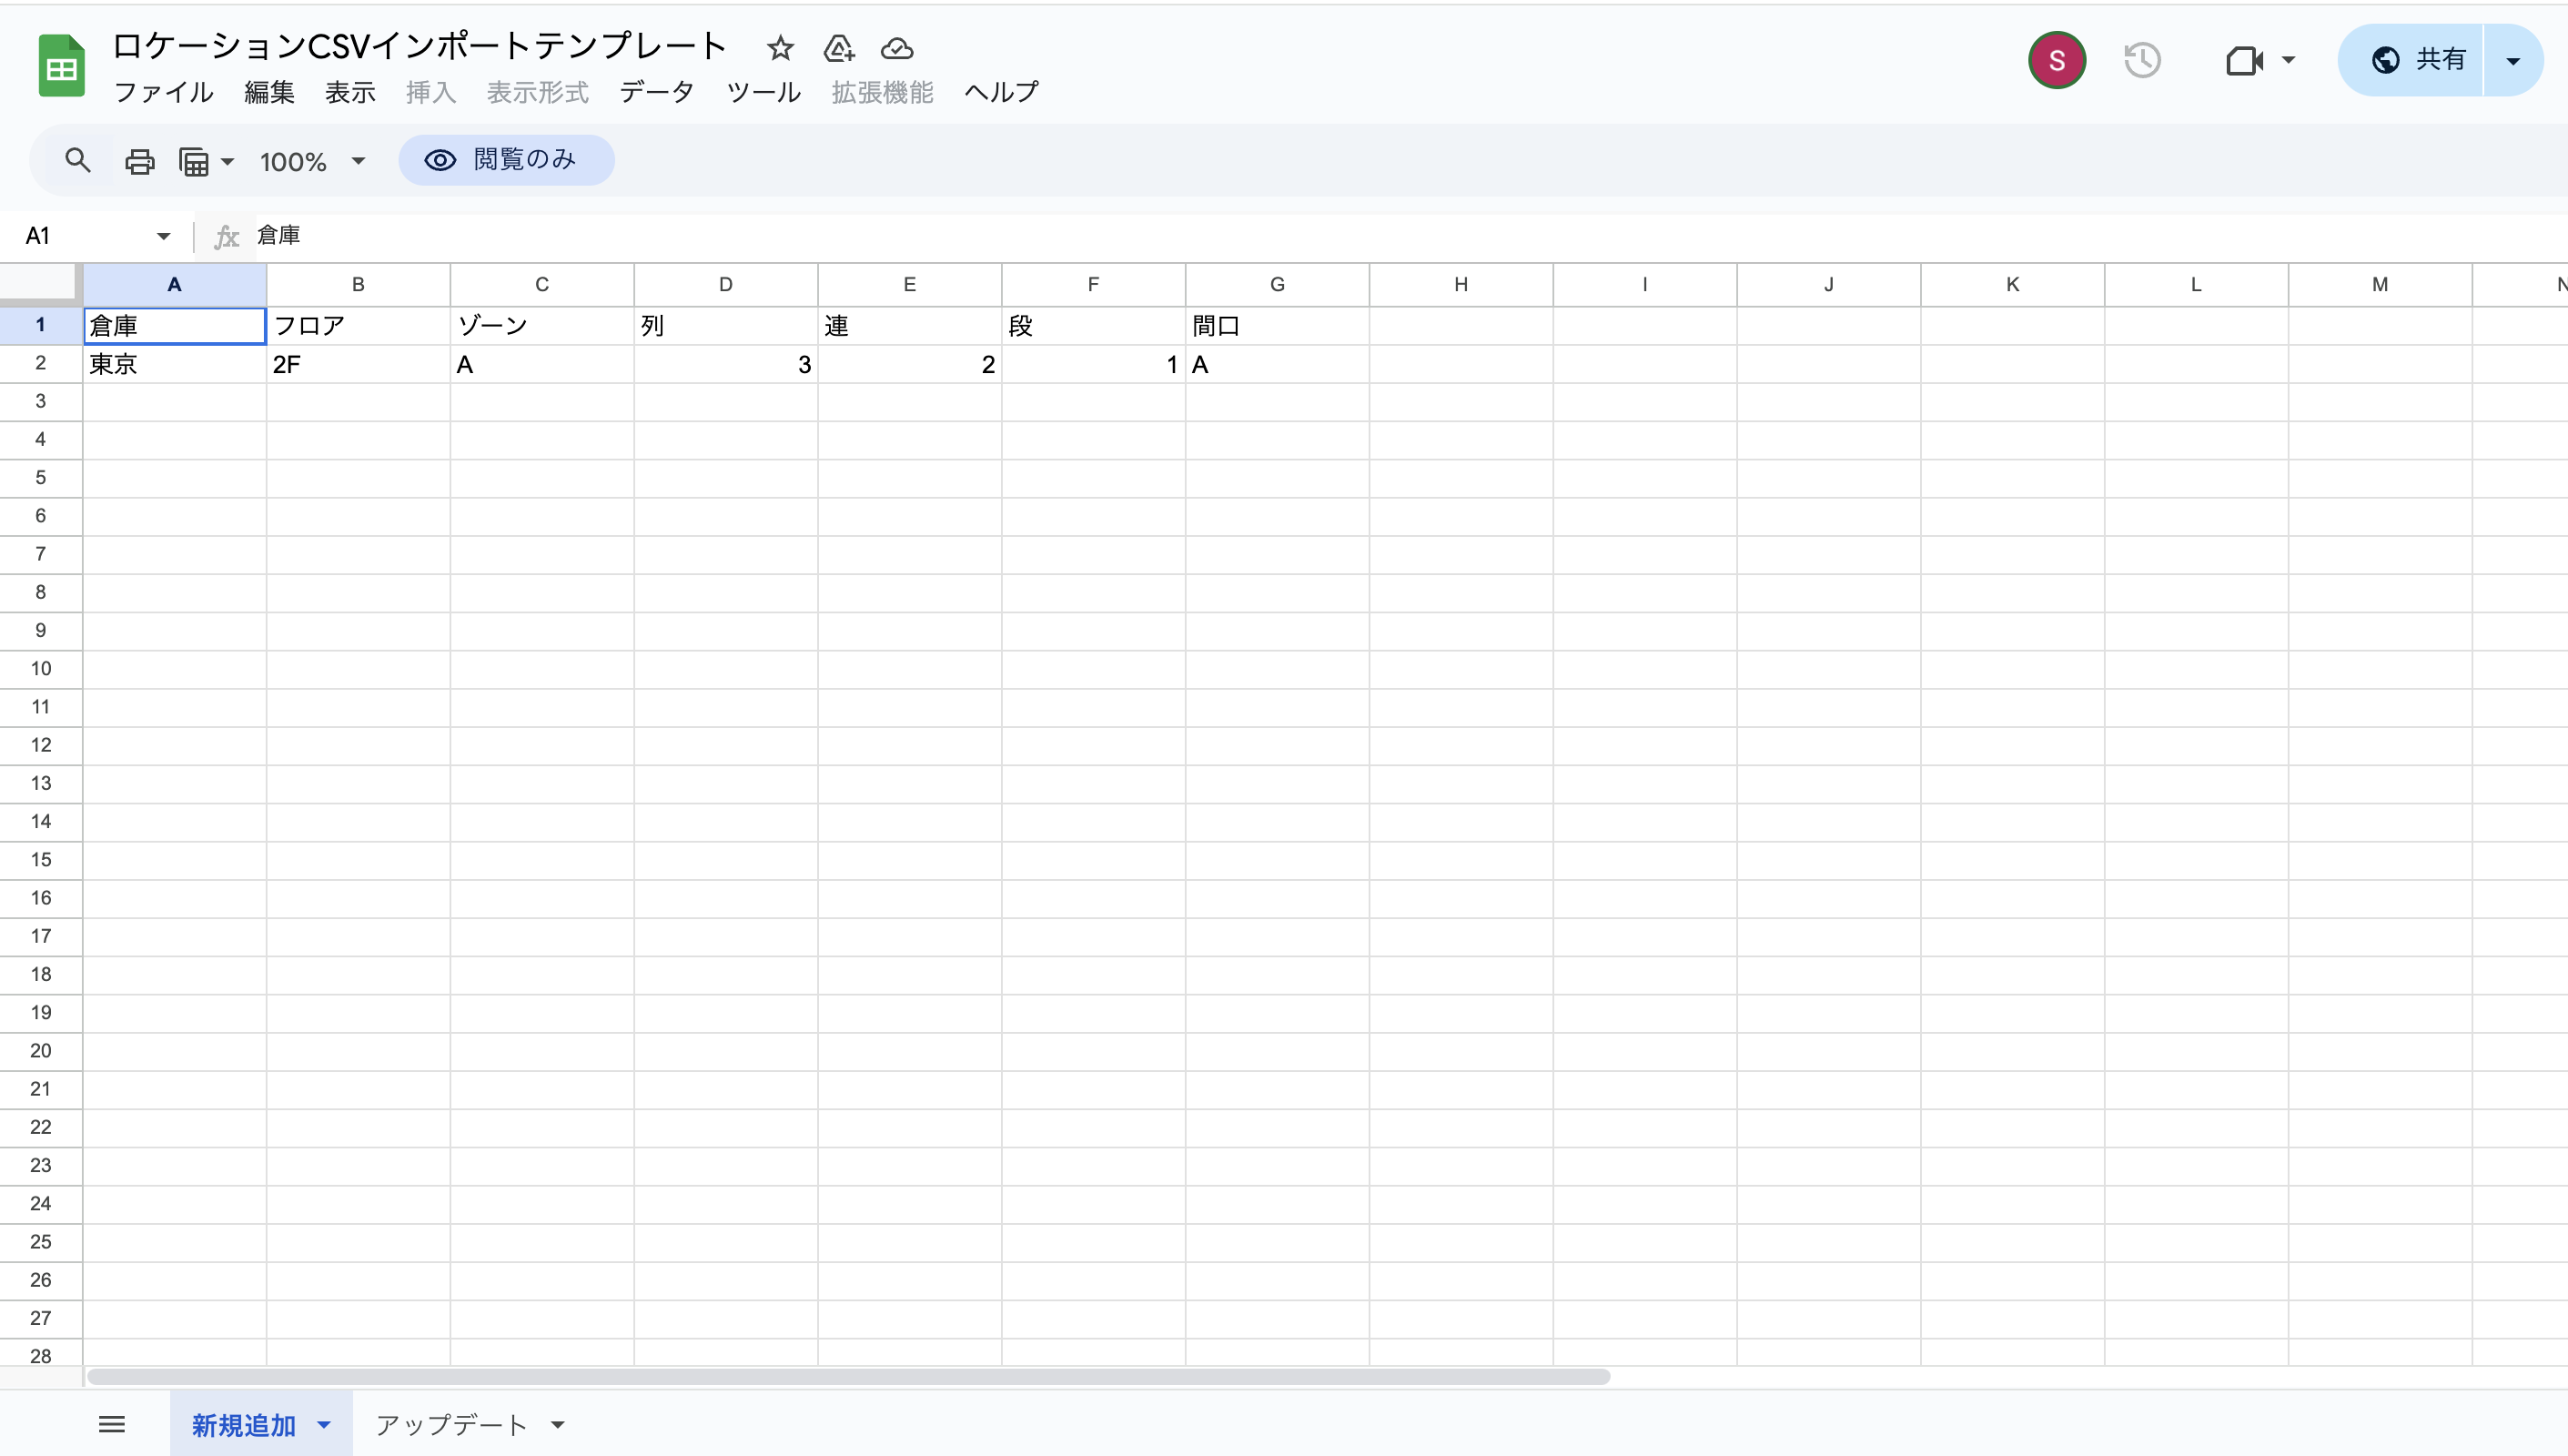
Task: Open version history clock icon
Action: (2142, 61)
